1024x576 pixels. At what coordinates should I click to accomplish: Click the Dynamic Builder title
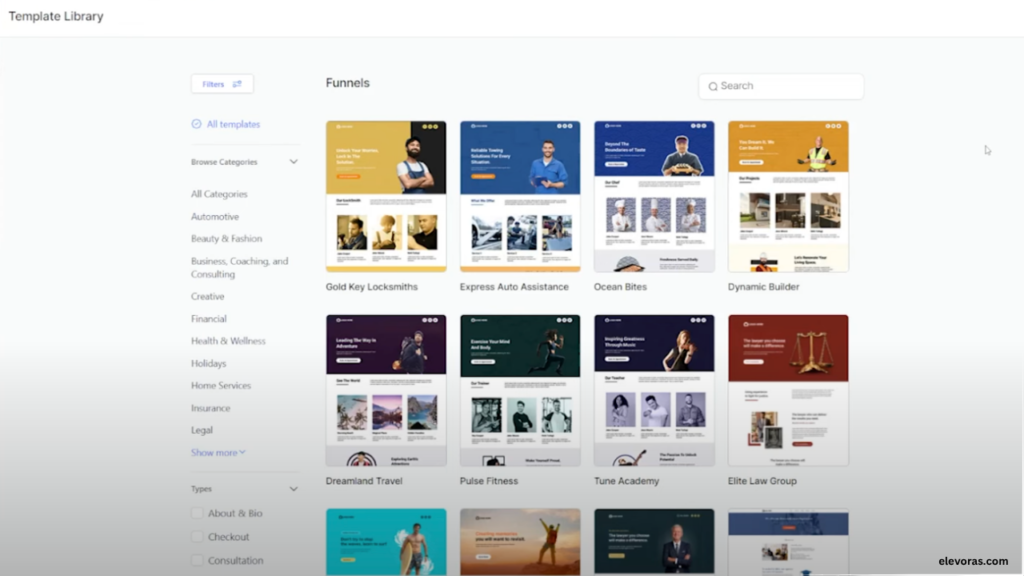pyautogui.click(x=763, y=287)
